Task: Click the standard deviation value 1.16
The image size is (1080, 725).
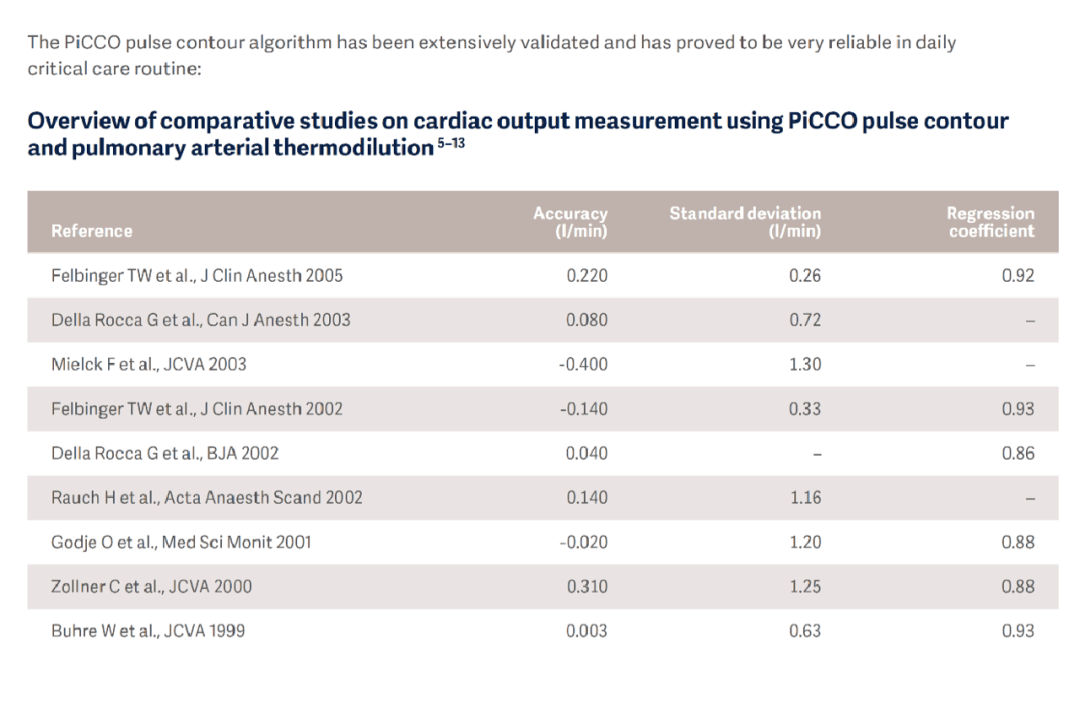Action: point(805,497)
